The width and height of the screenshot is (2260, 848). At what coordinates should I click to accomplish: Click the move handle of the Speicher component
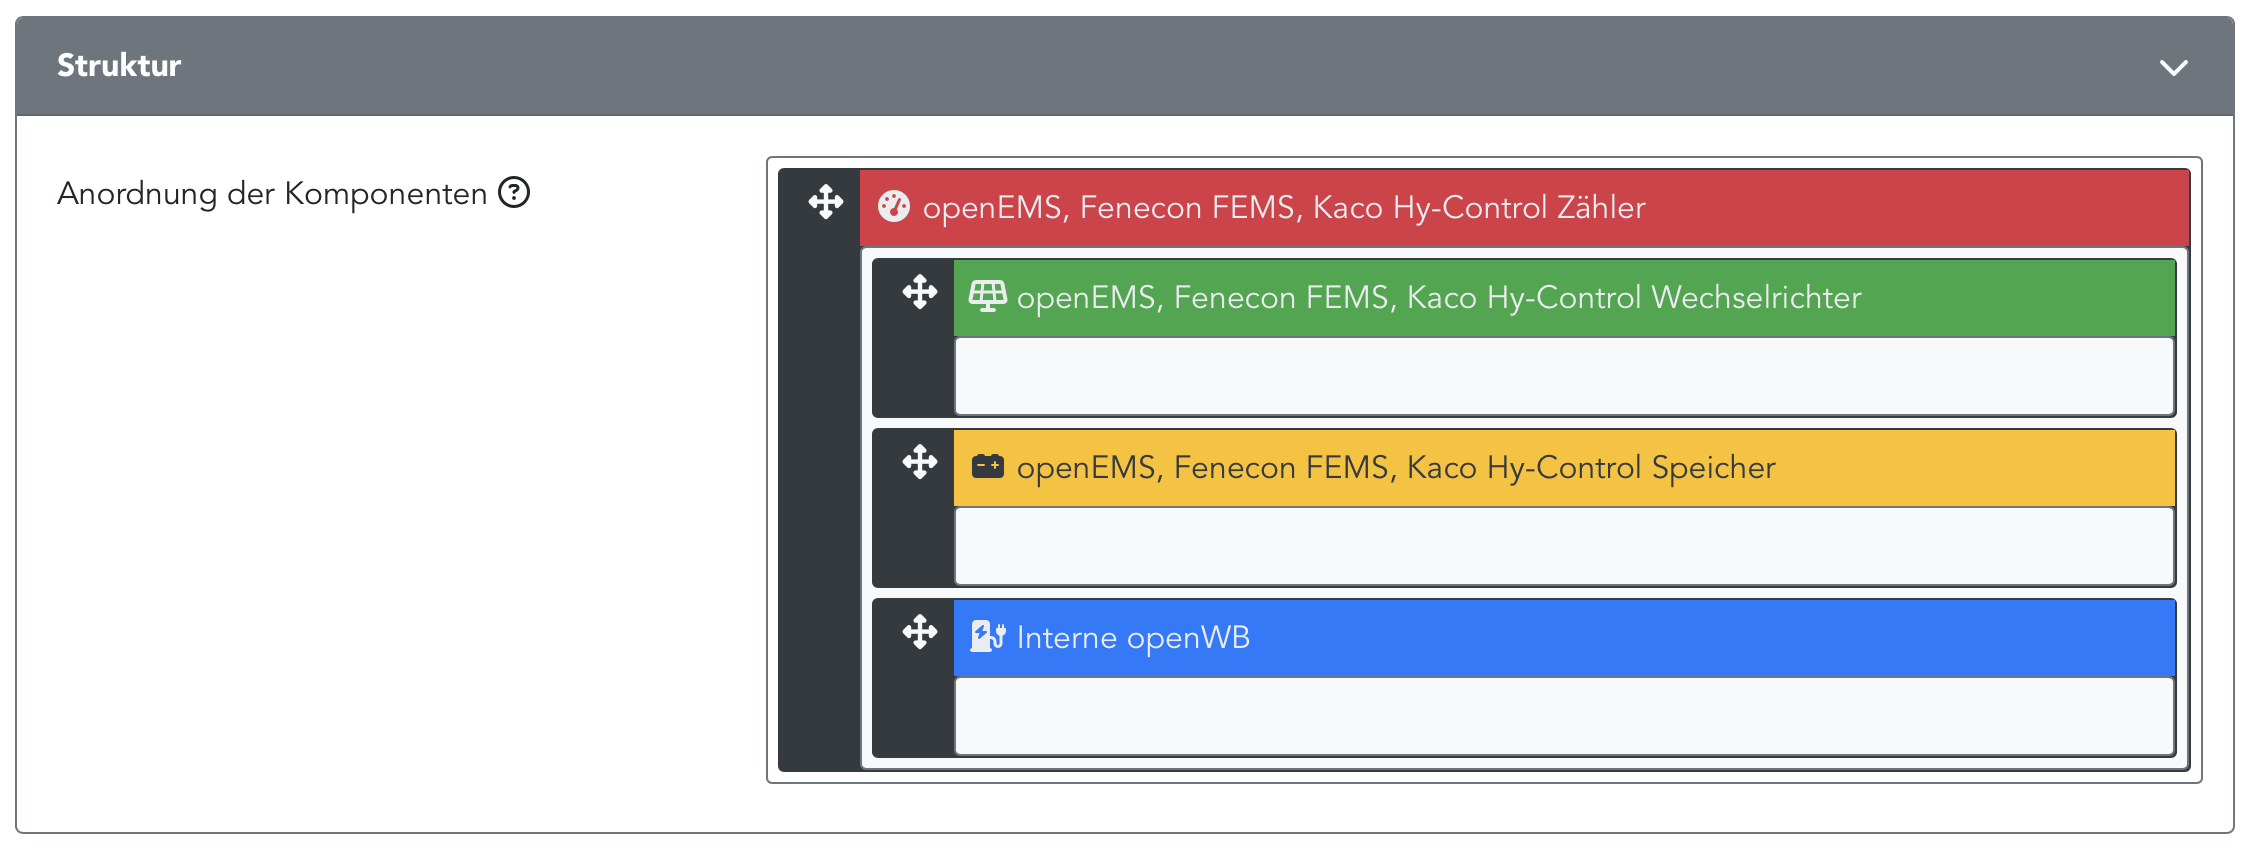(919, 463)
